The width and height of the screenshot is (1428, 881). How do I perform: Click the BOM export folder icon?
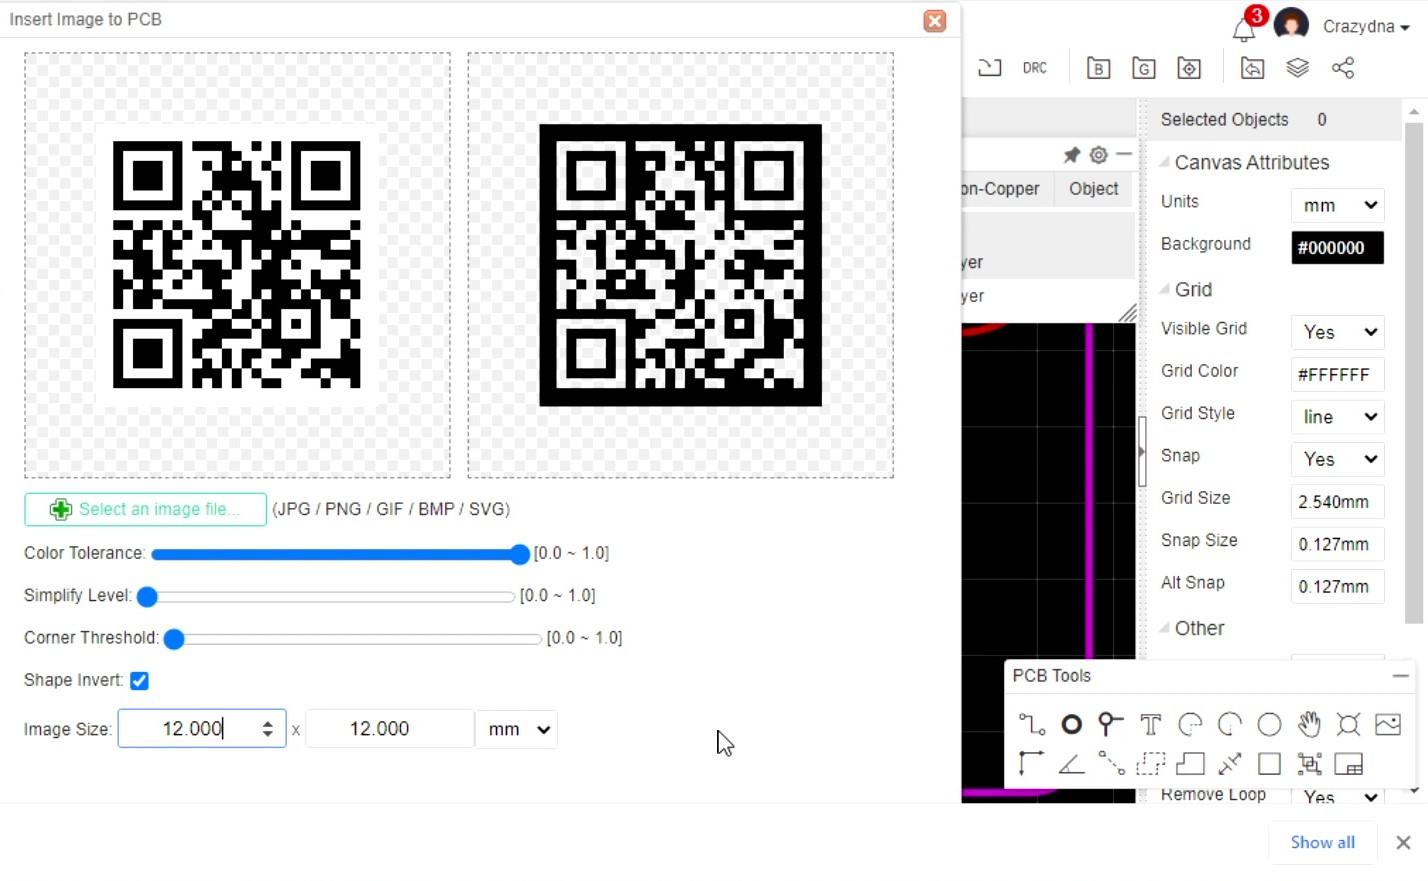coord(1099,68)
